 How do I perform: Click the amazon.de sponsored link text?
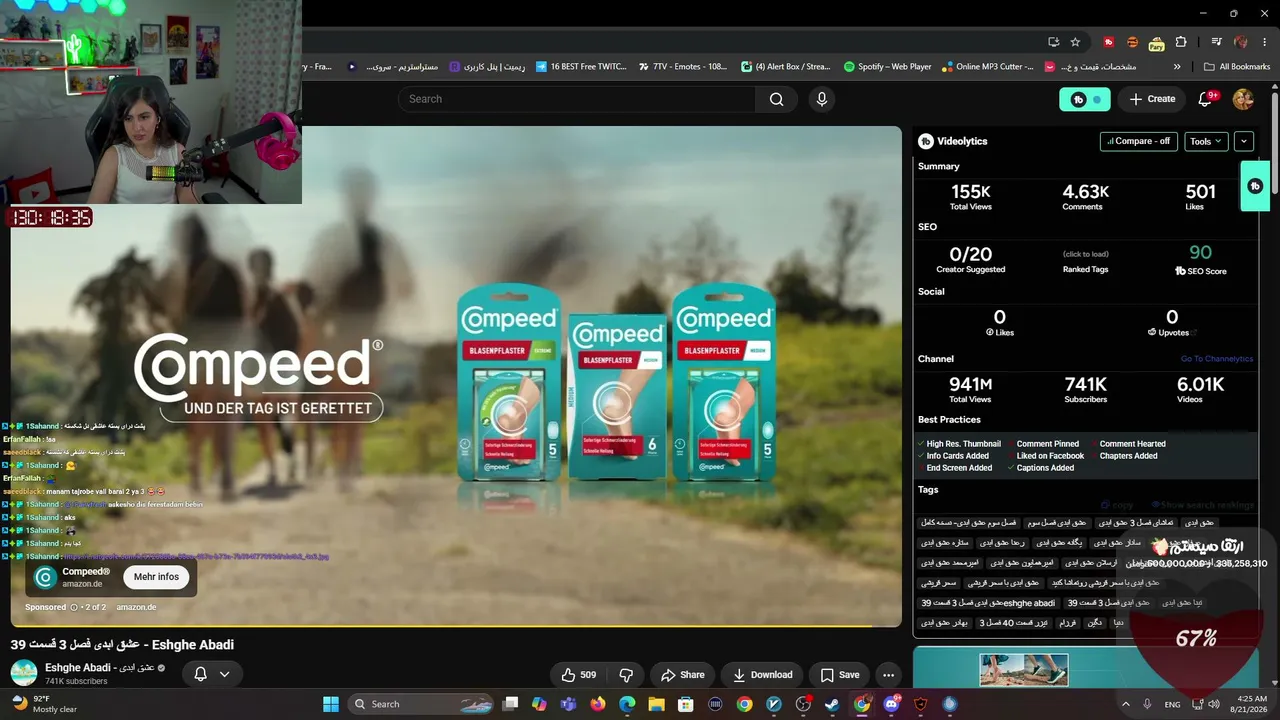click(x=136, y=607)
